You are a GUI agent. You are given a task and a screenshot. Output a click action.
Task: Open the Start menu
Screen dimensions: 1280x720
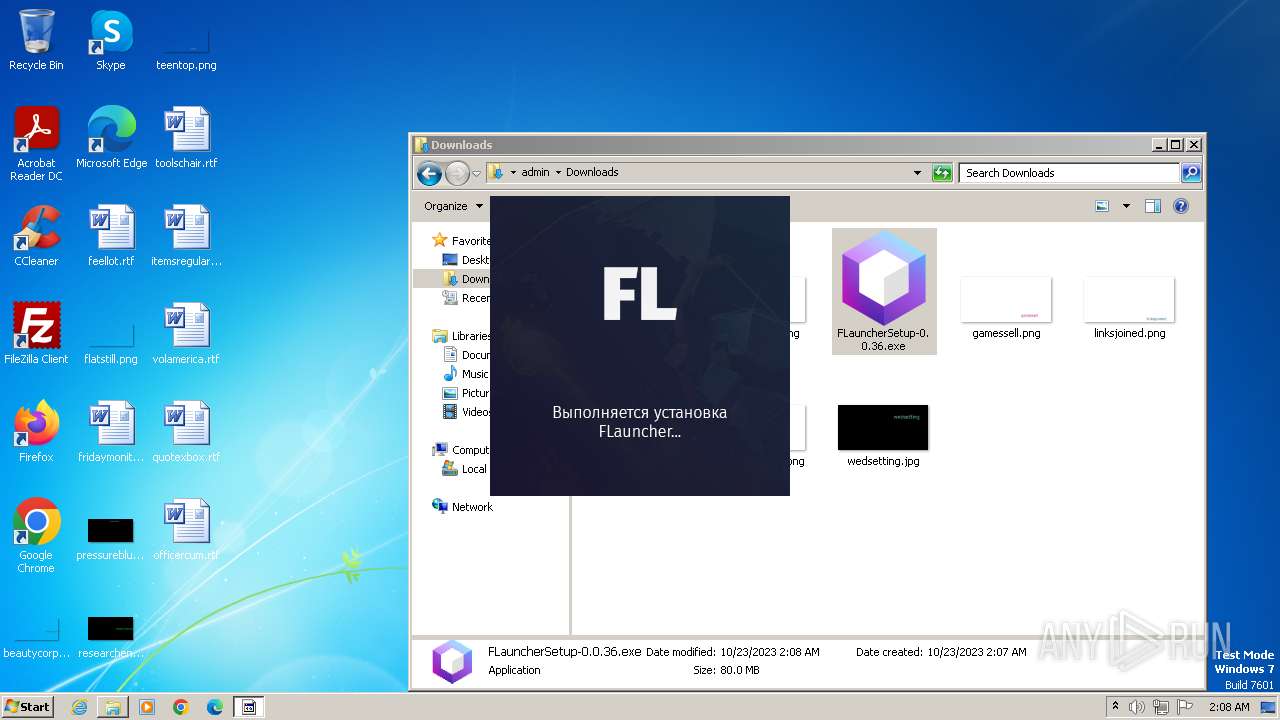(27, 707)
